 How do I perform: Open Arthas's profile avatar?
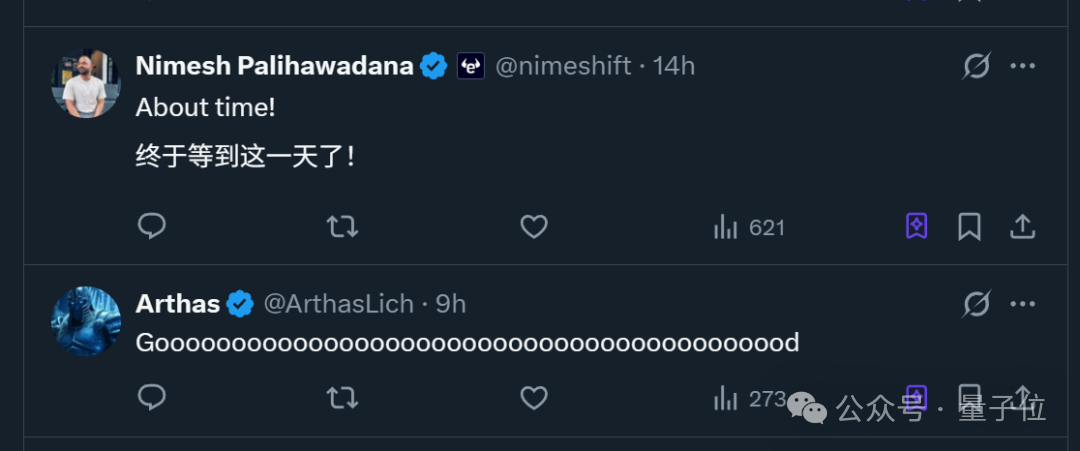(x=85, y=320)
